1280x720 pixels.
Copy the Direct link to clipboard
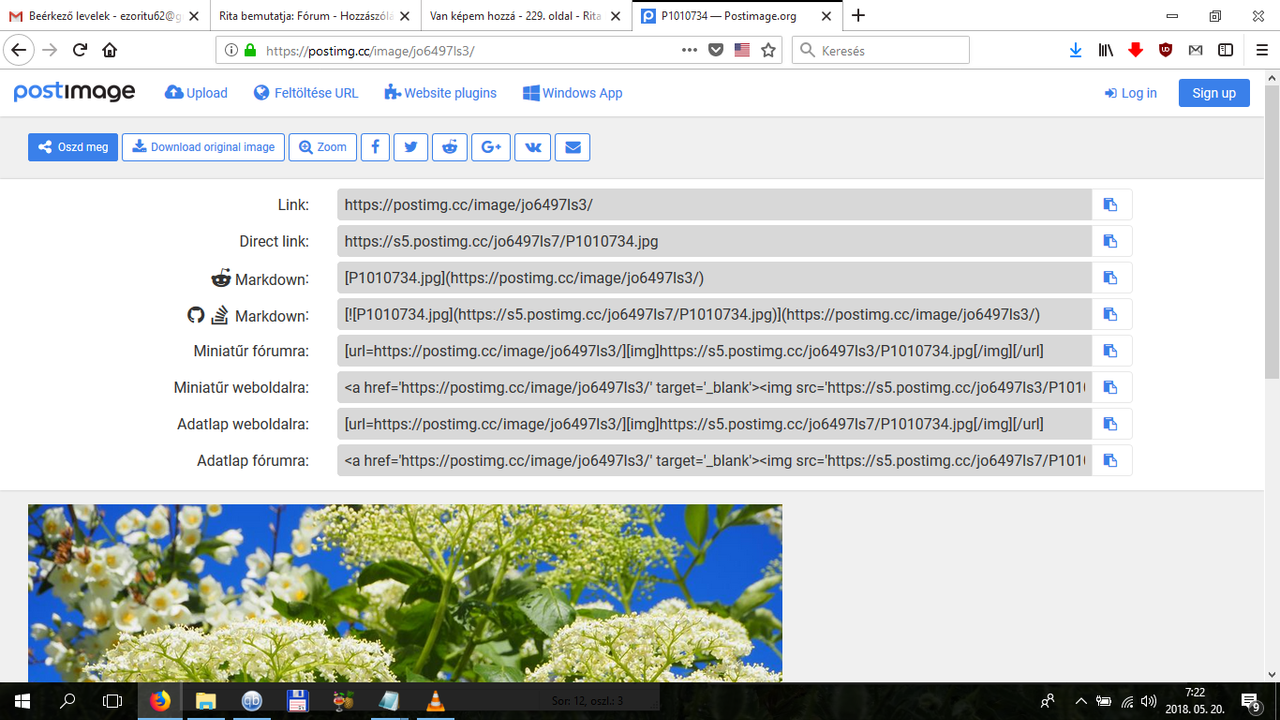[x=1110, y=240]
